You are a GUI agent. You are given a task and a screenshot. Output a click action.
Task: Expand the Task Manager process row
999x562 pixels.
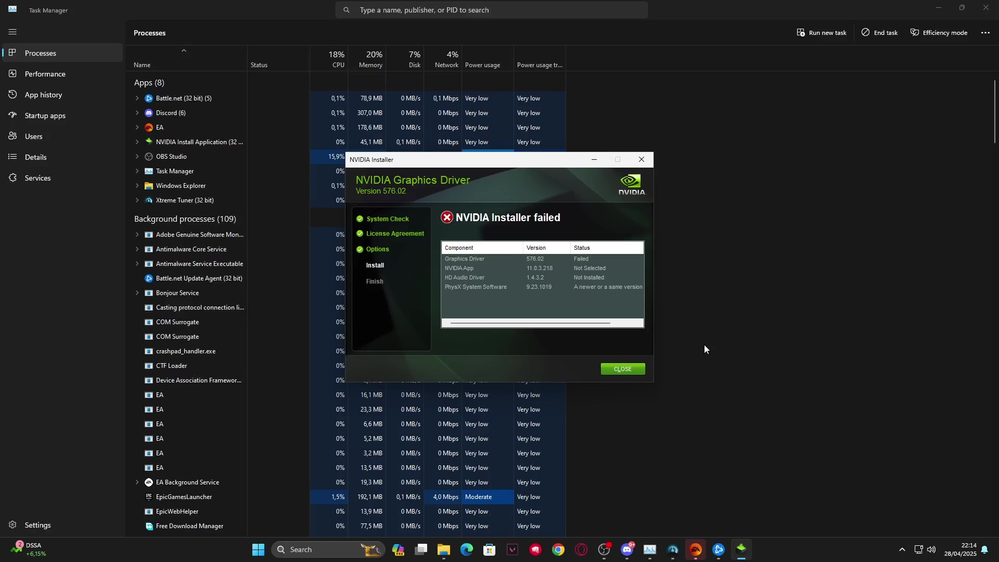137,171
